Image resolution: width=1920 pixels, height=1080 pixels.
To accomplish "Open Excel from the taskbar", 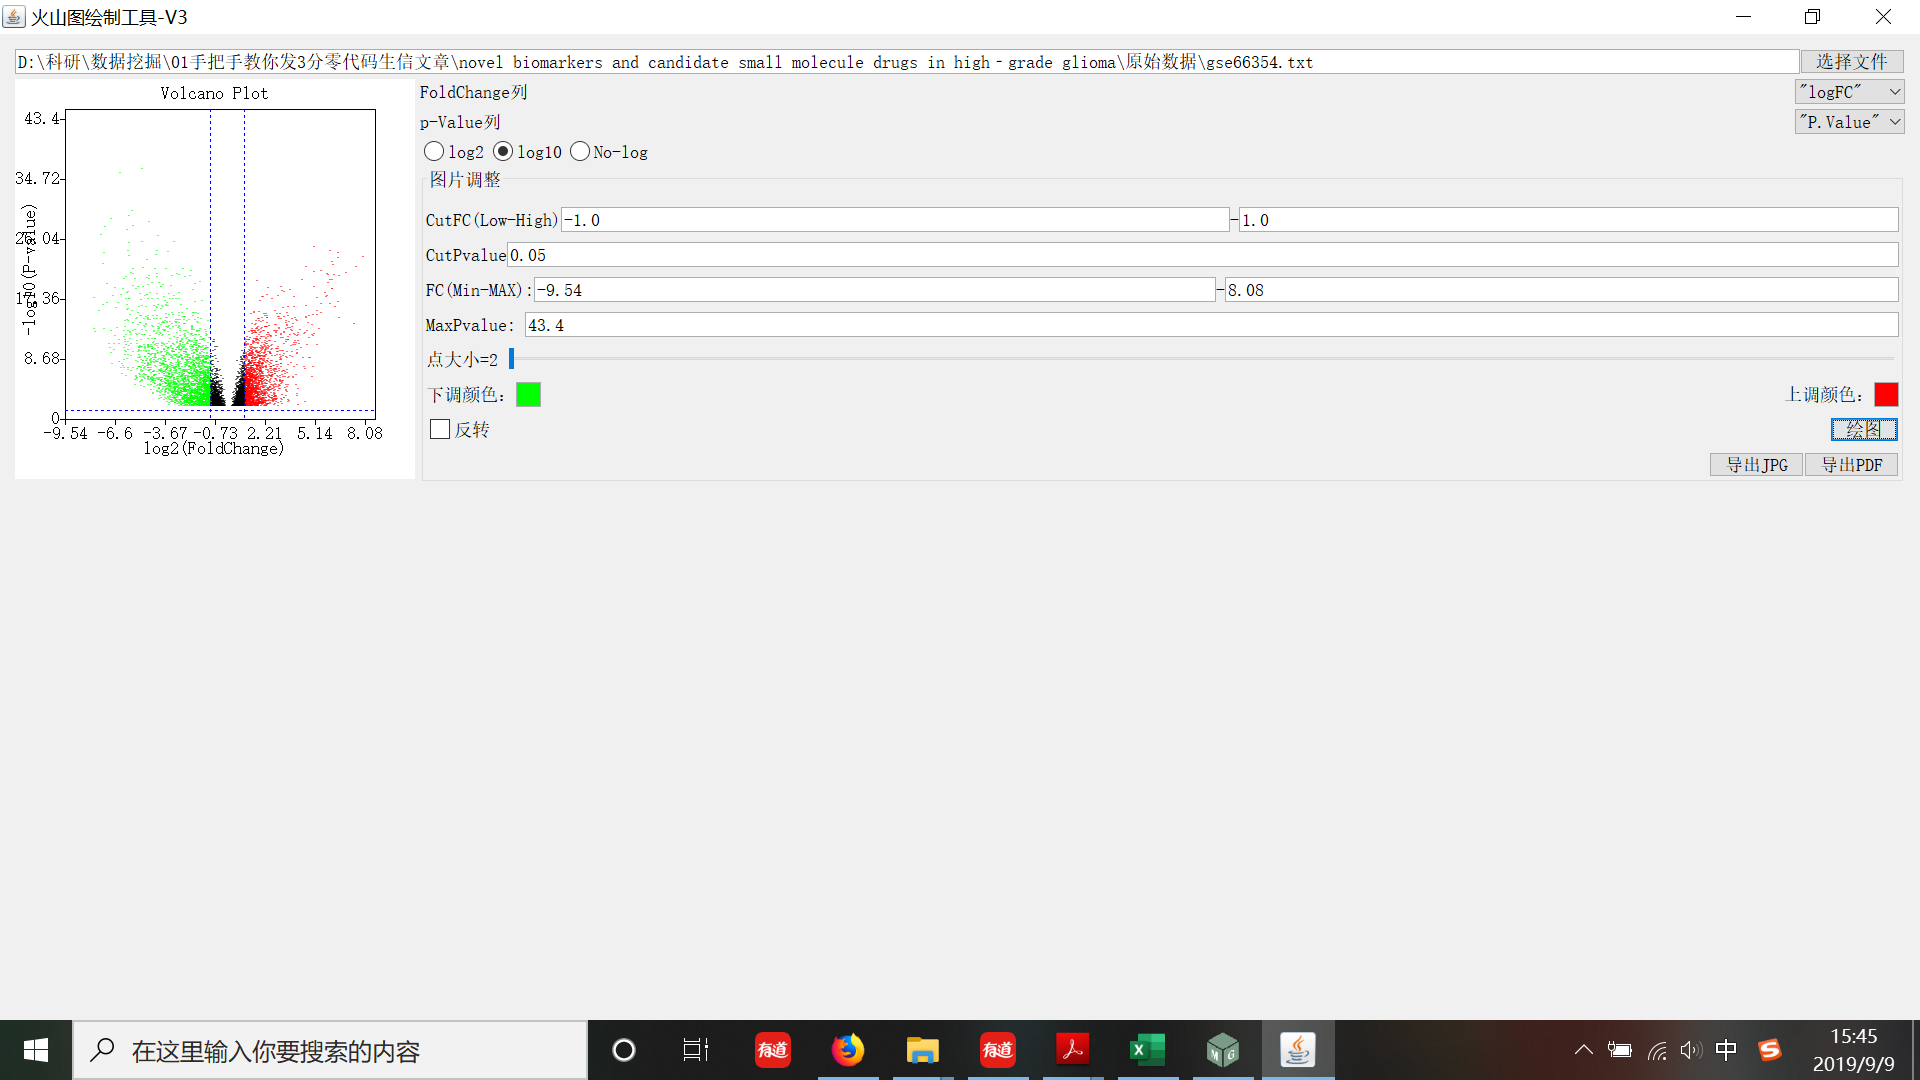I will 1148,1050.
